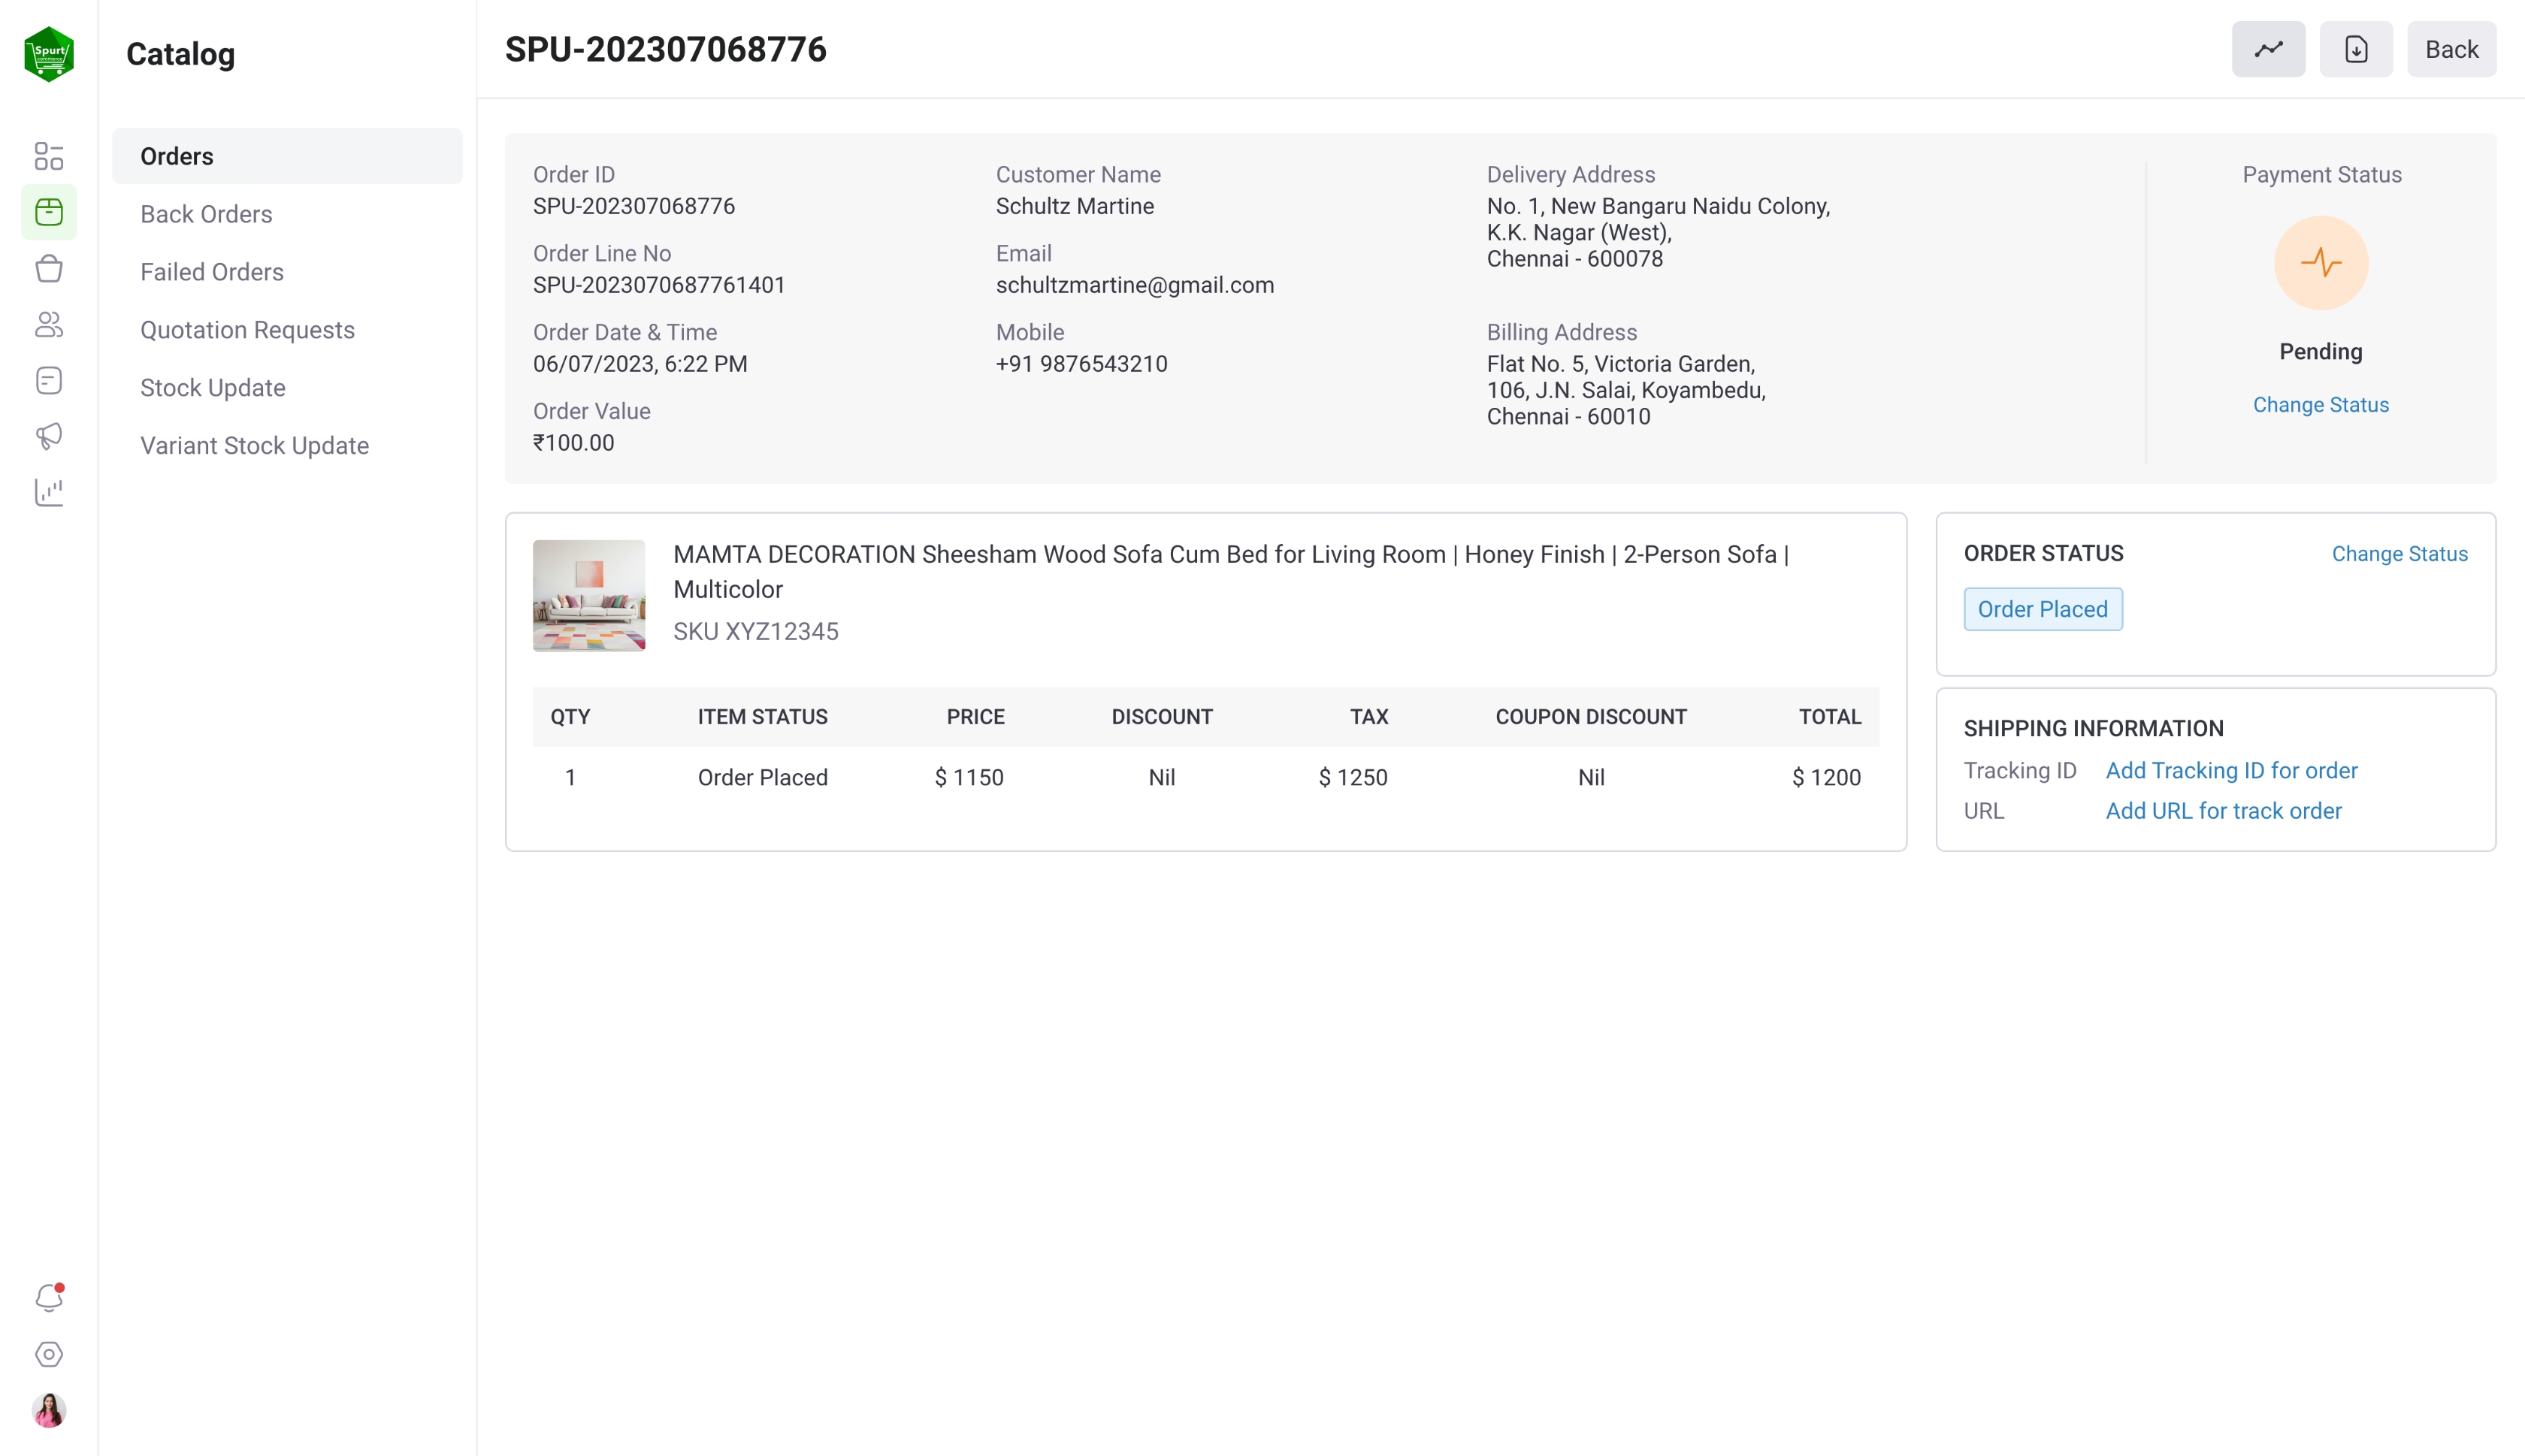This screenshot has height=1456, width=2525.
Task: Select the Dashboard grid icon
Action: point(49,154)
